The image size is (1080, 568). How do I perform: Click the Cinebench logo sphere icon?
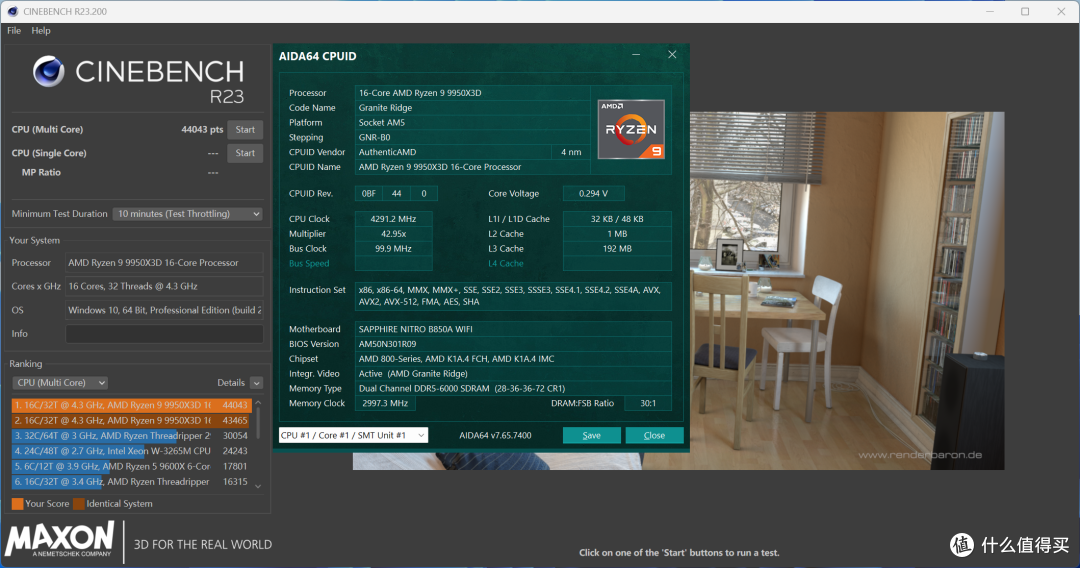click(48, 72)
